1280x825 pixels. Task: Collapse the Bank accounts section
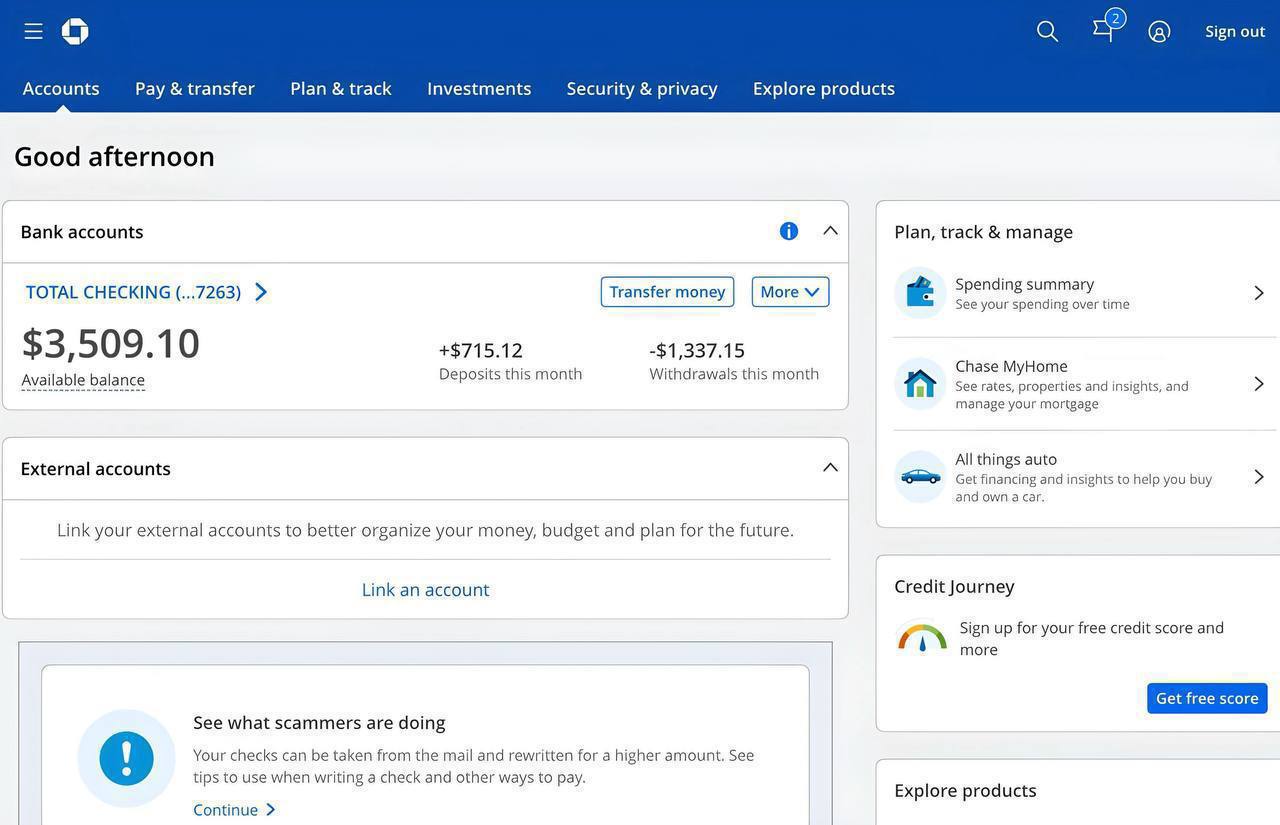[x=830, y=231]
